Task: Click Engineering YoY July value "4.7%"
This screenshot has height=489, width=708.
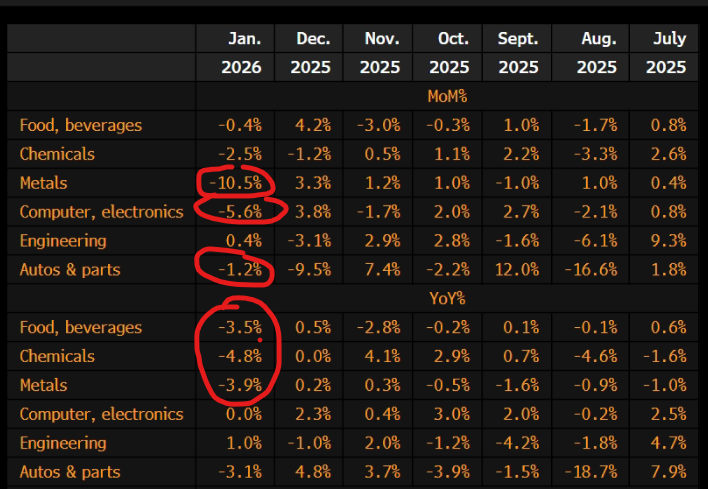Action: [x=669, y=443]
